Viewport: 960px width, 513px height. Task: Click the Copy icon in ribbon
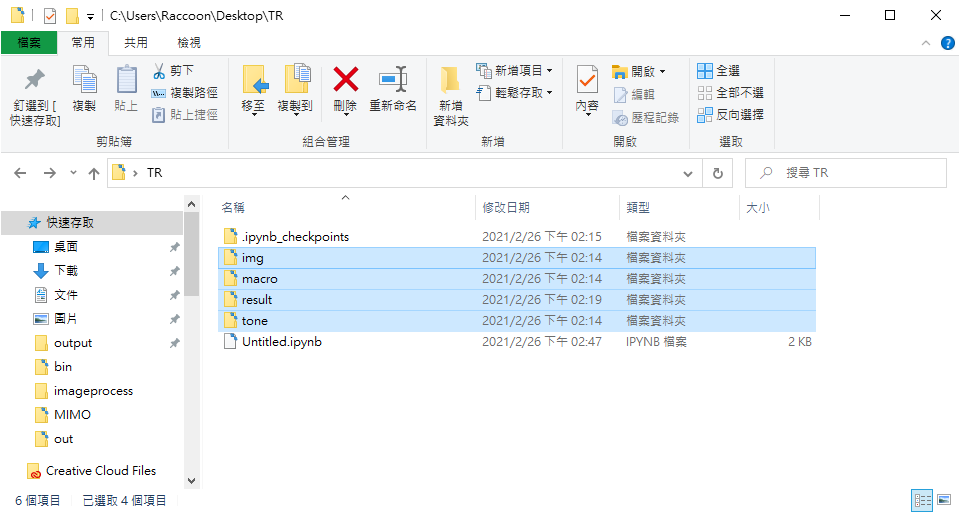tap(84, 80)
